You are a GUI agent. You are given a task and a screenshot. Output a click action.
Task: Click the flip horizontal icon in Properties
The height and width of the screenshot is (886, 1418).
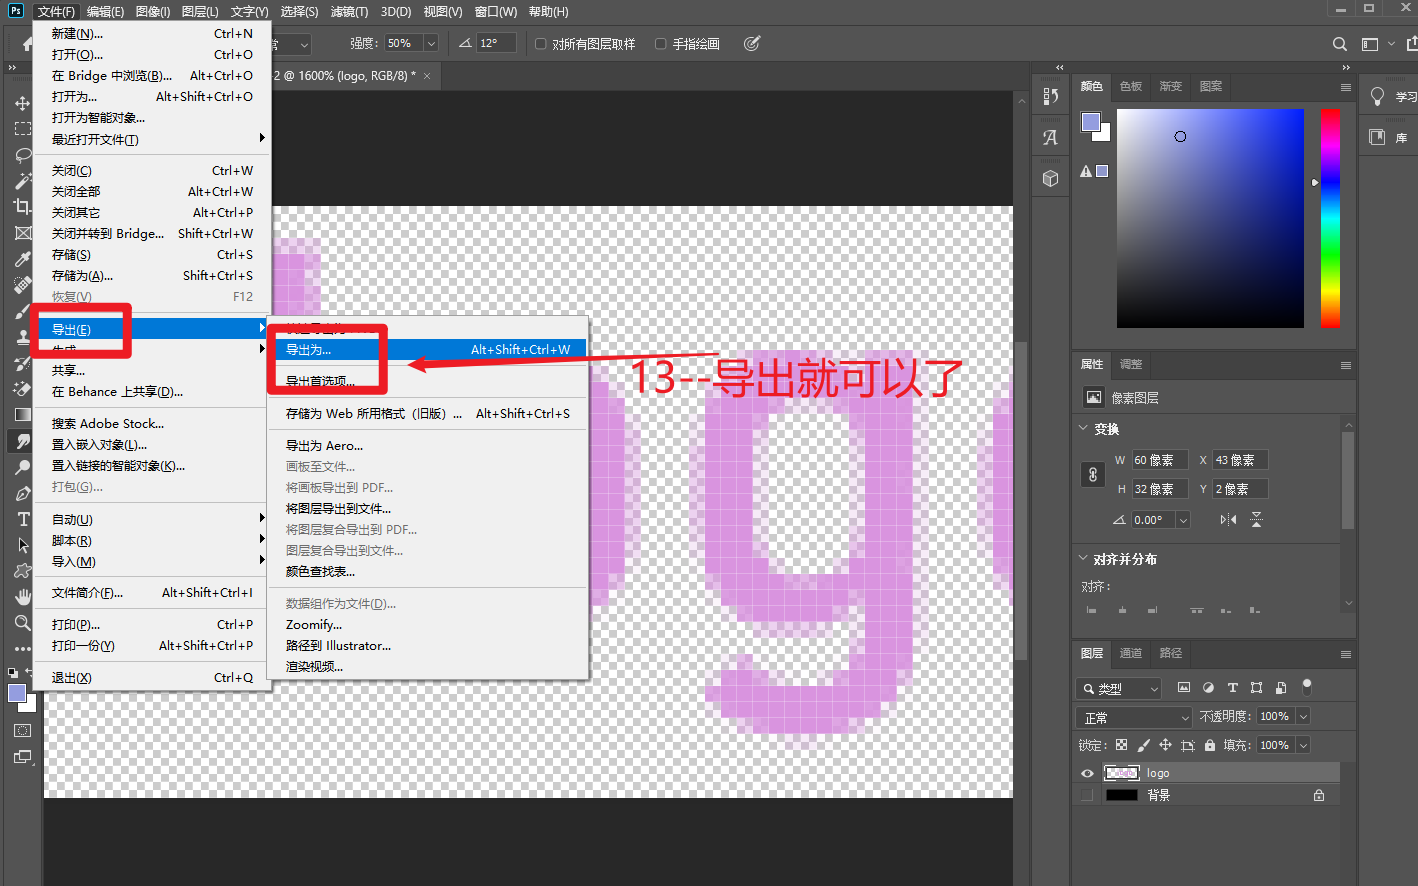[1228, 520]
